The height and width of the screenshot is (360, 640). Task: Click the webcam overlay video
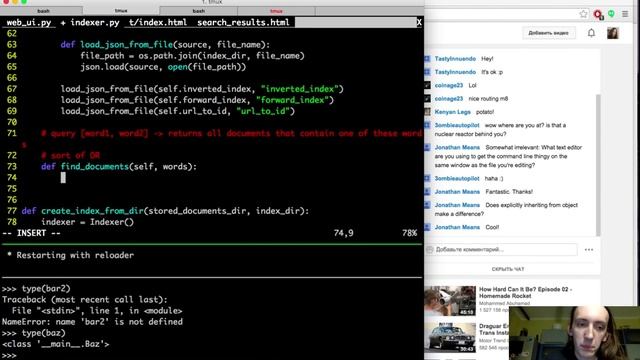tap(574, 333)
